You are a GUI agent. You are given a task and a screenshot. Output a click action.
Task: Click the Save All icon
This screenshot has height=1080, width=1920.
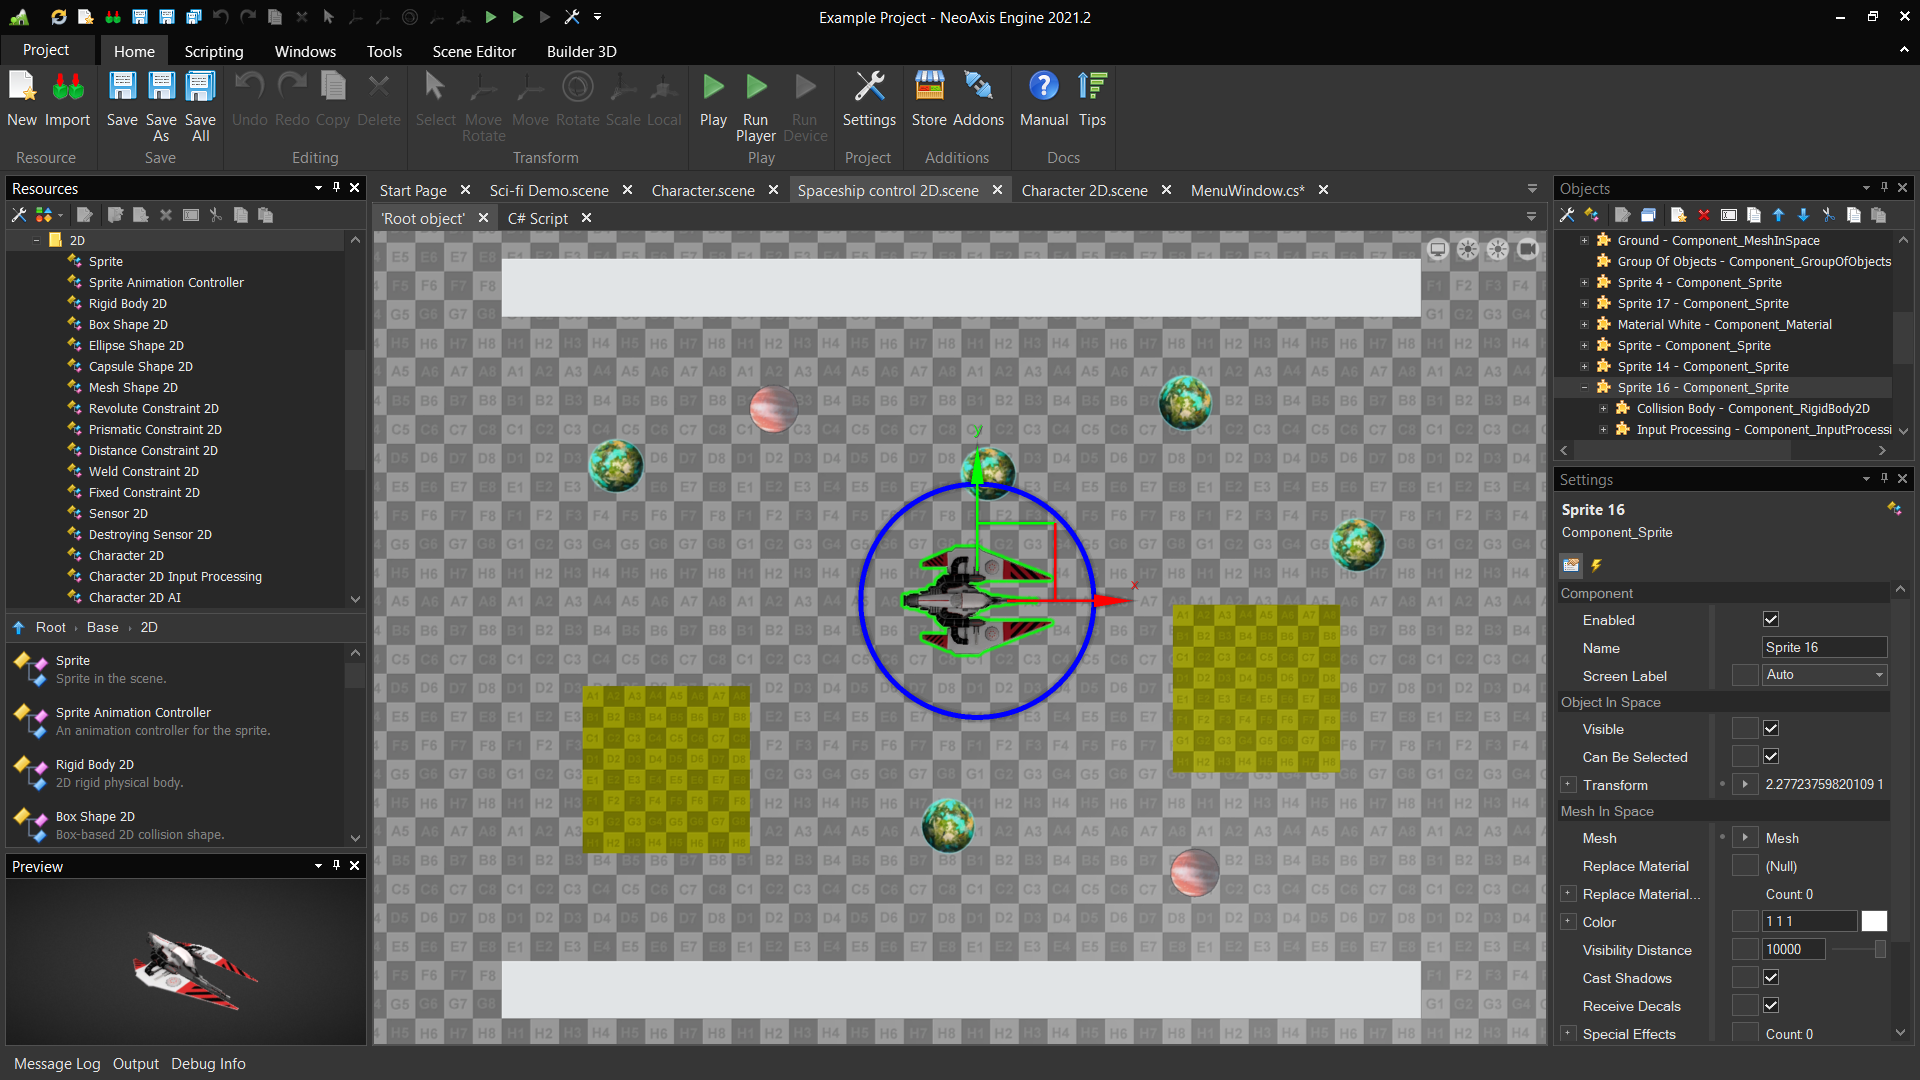(200, 88)
